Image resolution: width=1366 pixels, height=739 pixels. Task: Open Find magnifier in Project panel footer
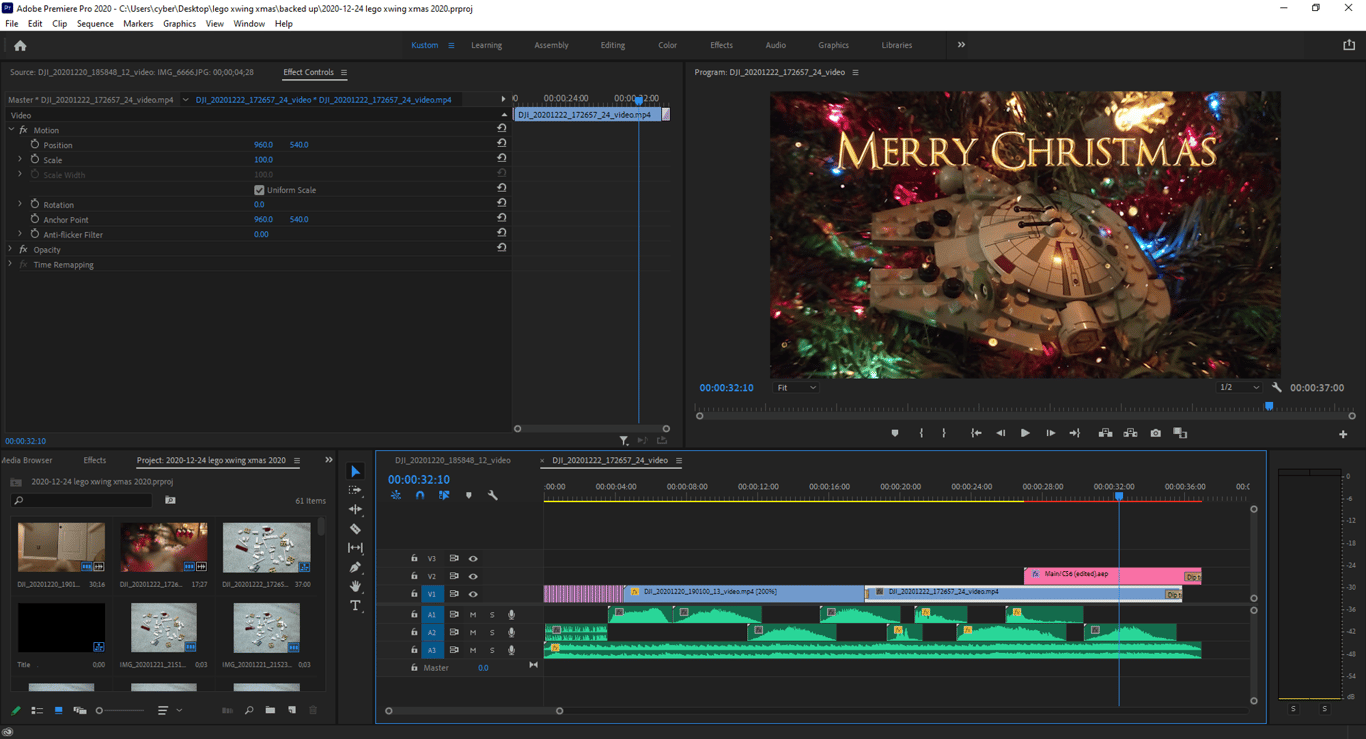pyautogui.click(x=249, y=710)
